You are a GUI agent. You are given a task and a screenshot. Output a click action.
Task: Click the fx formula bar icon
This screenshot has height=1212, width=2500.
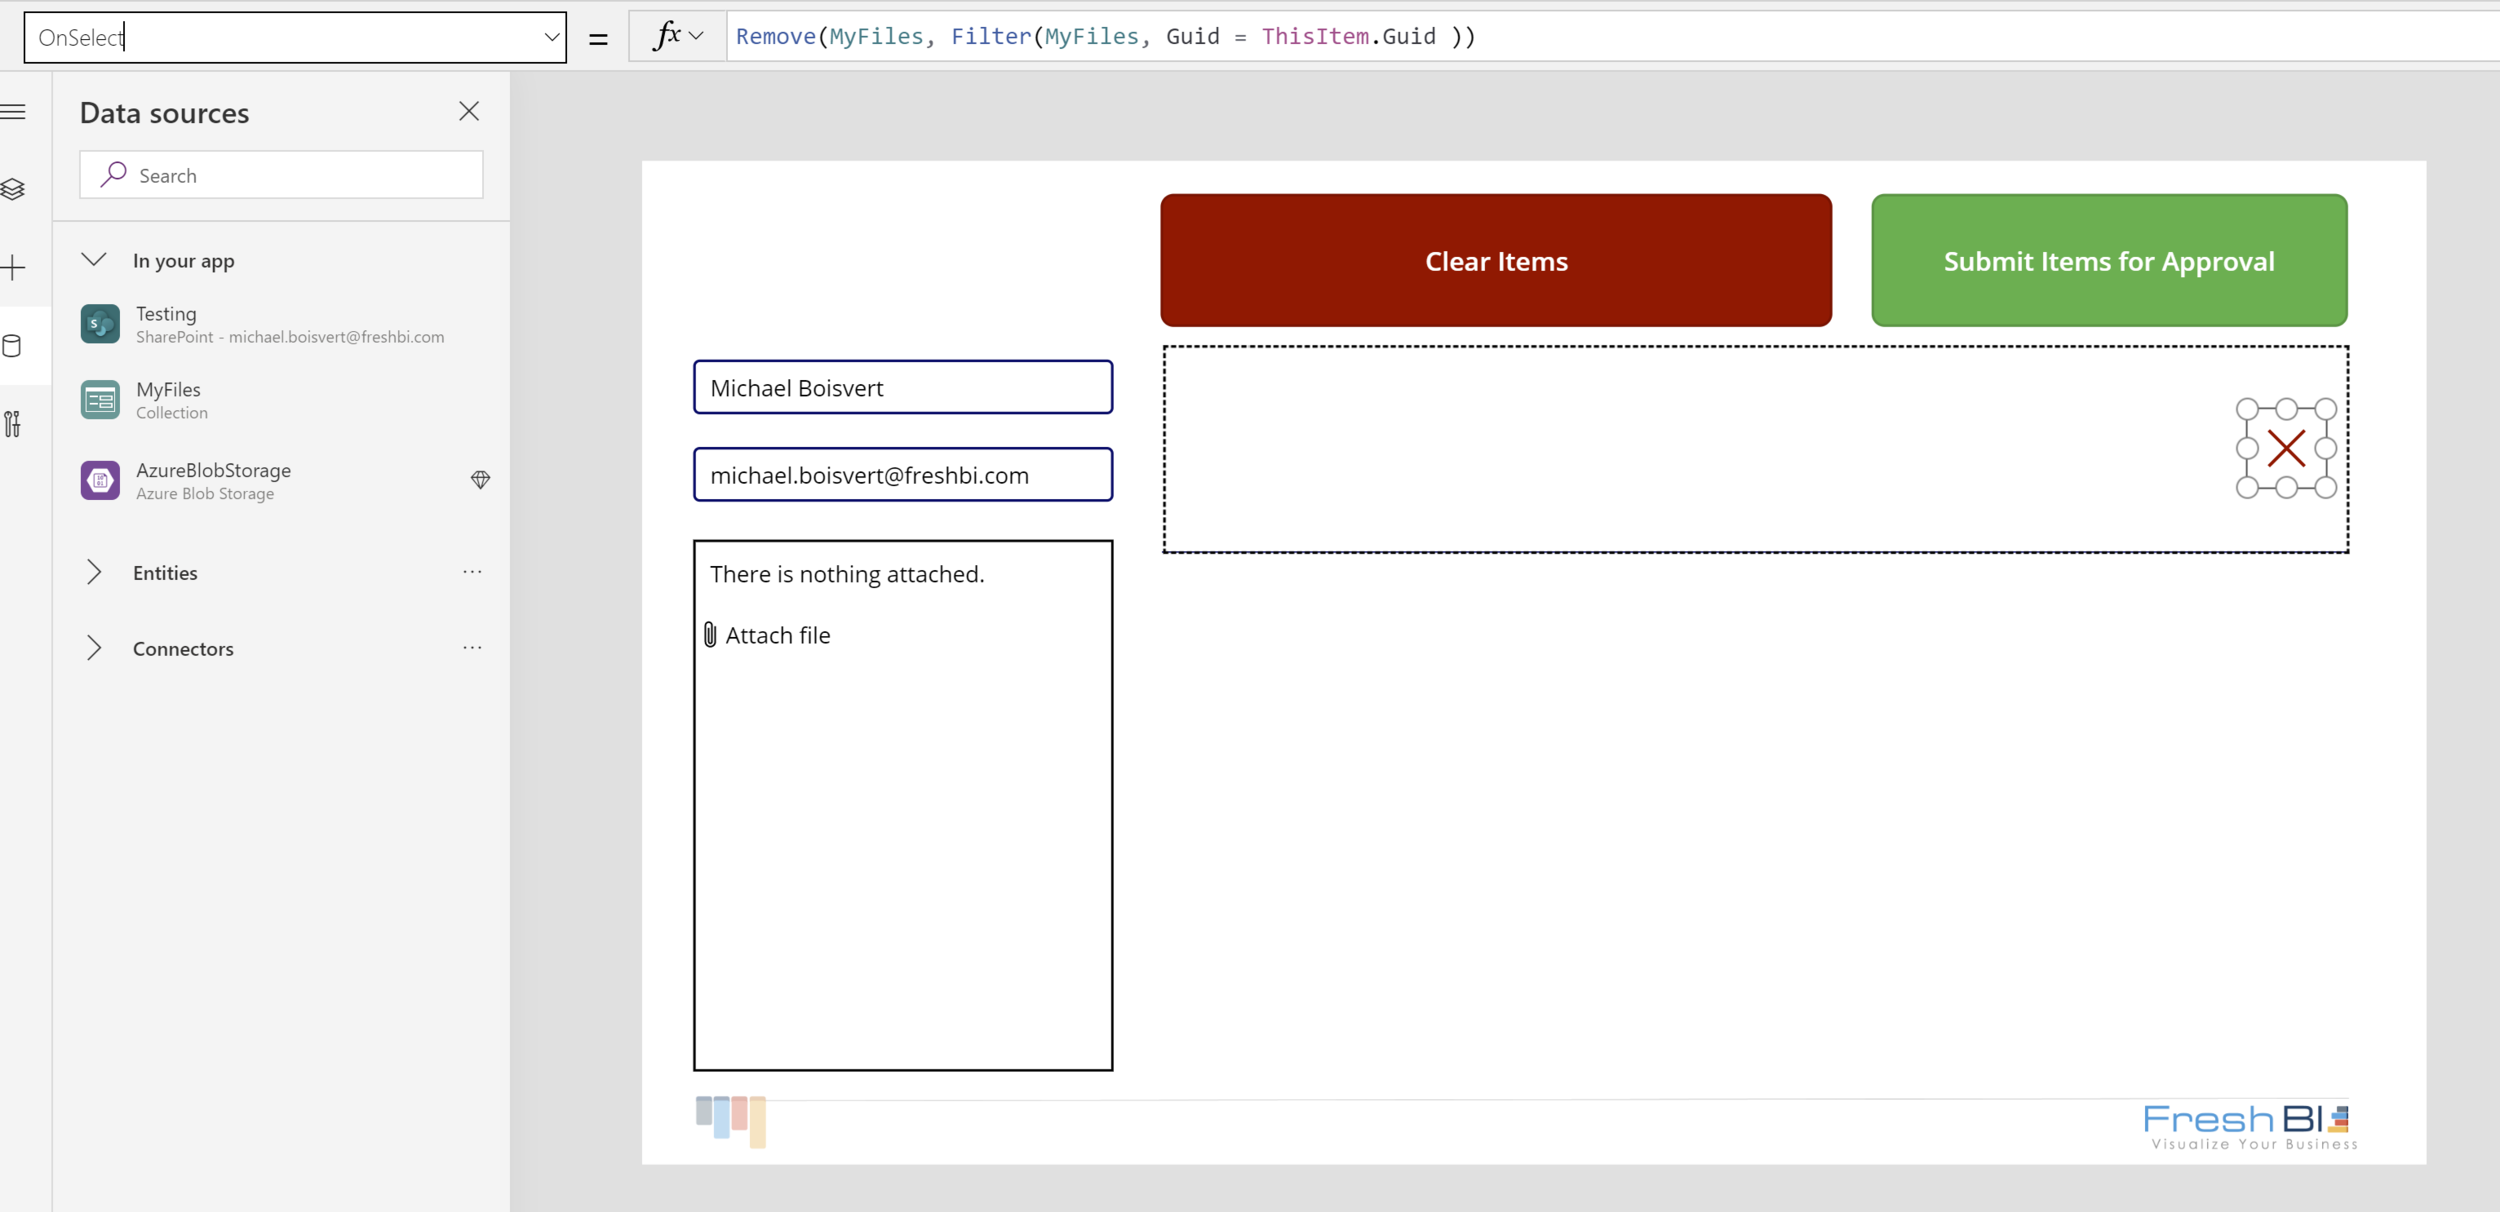(668, 35)
